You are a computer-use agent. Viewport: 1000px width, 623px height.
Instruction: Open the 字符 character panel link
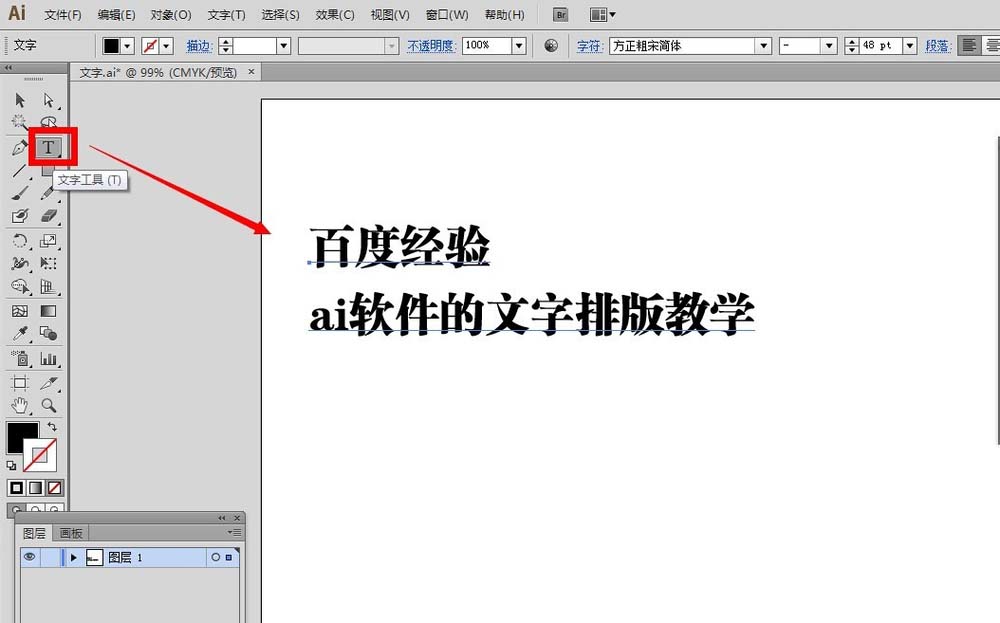coord(590,46)
